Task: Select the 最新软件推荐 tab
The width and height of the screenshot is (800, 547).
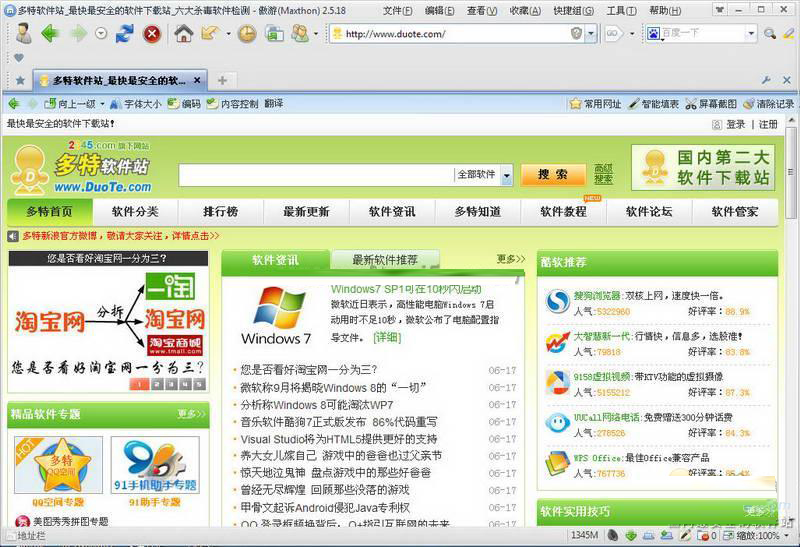Action: click(x=385, y=260)
